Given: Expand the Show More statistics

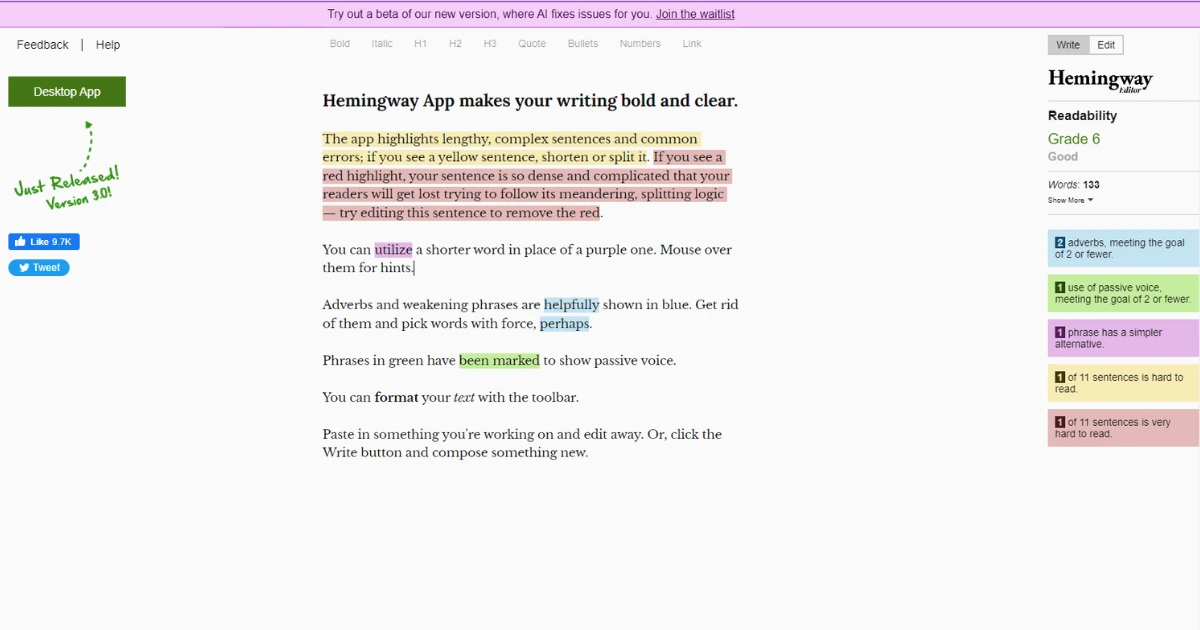Looking at the screenshot, I should tap(1070, 200).
